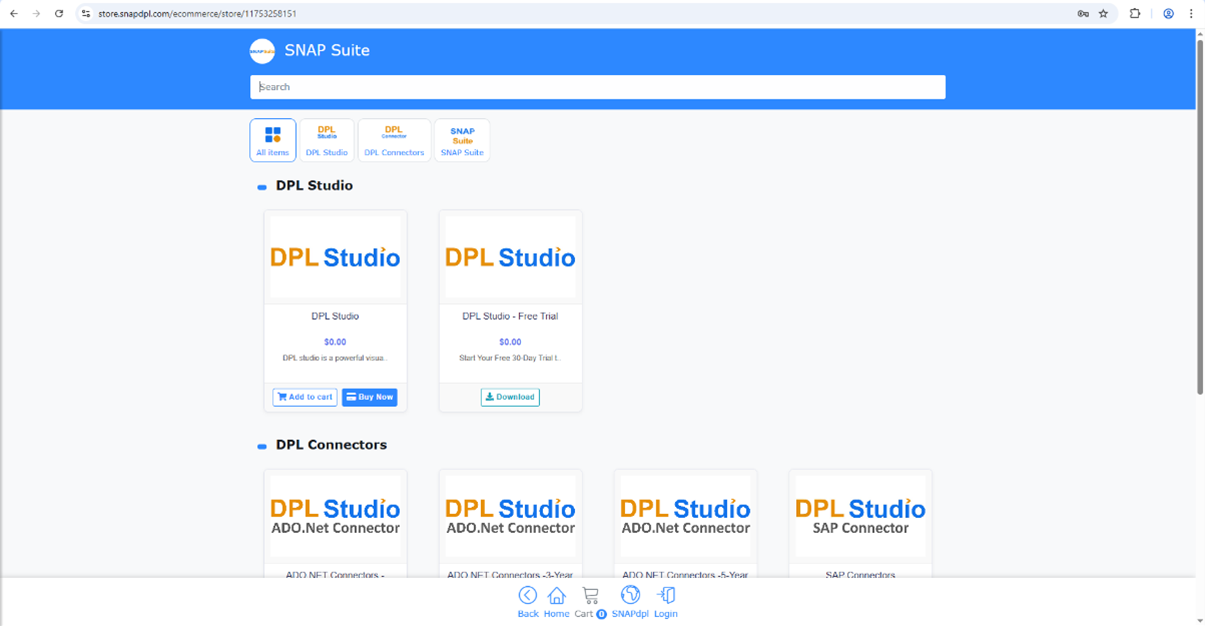Bookmark this page with the star icon
1205x626 pixels.
tap(1103, 14)
